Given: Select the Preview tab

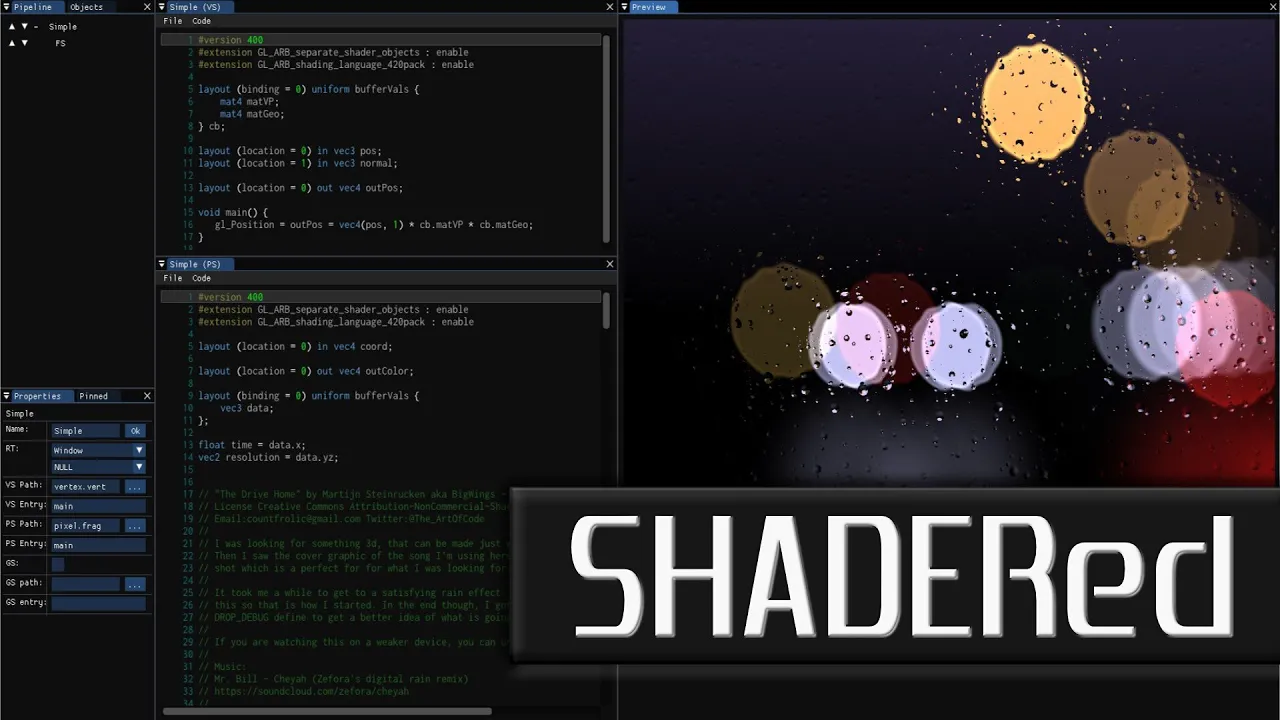Looking at the screenshot, I should pyautogui.click(x=649, y=7).
